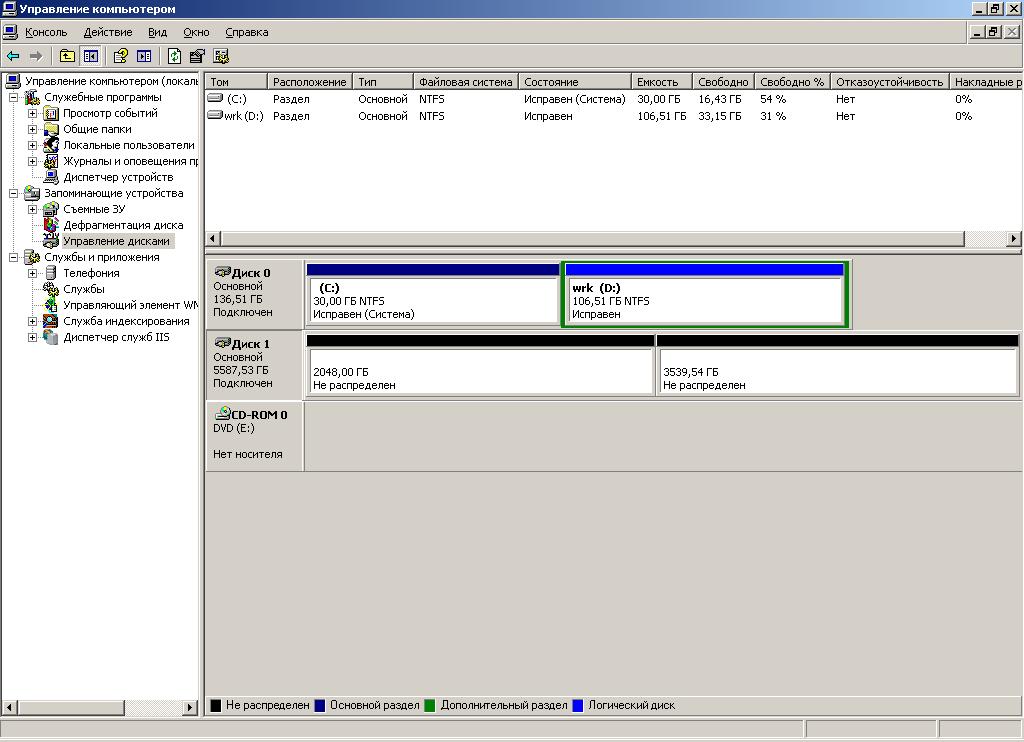Expand the Диспетчер служб IIS node
The image size is (1024, 742).
pos(33,337)
